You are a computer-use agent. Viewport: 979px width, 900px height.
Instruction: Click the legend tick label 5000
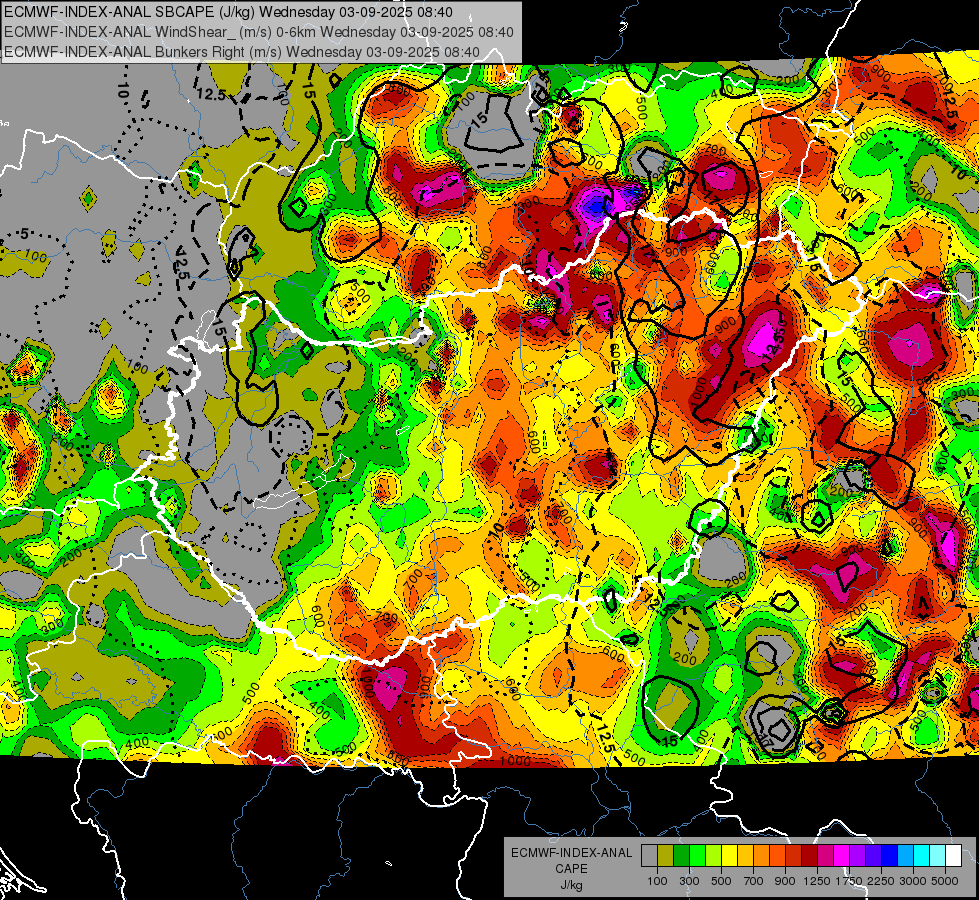(945, 881)
